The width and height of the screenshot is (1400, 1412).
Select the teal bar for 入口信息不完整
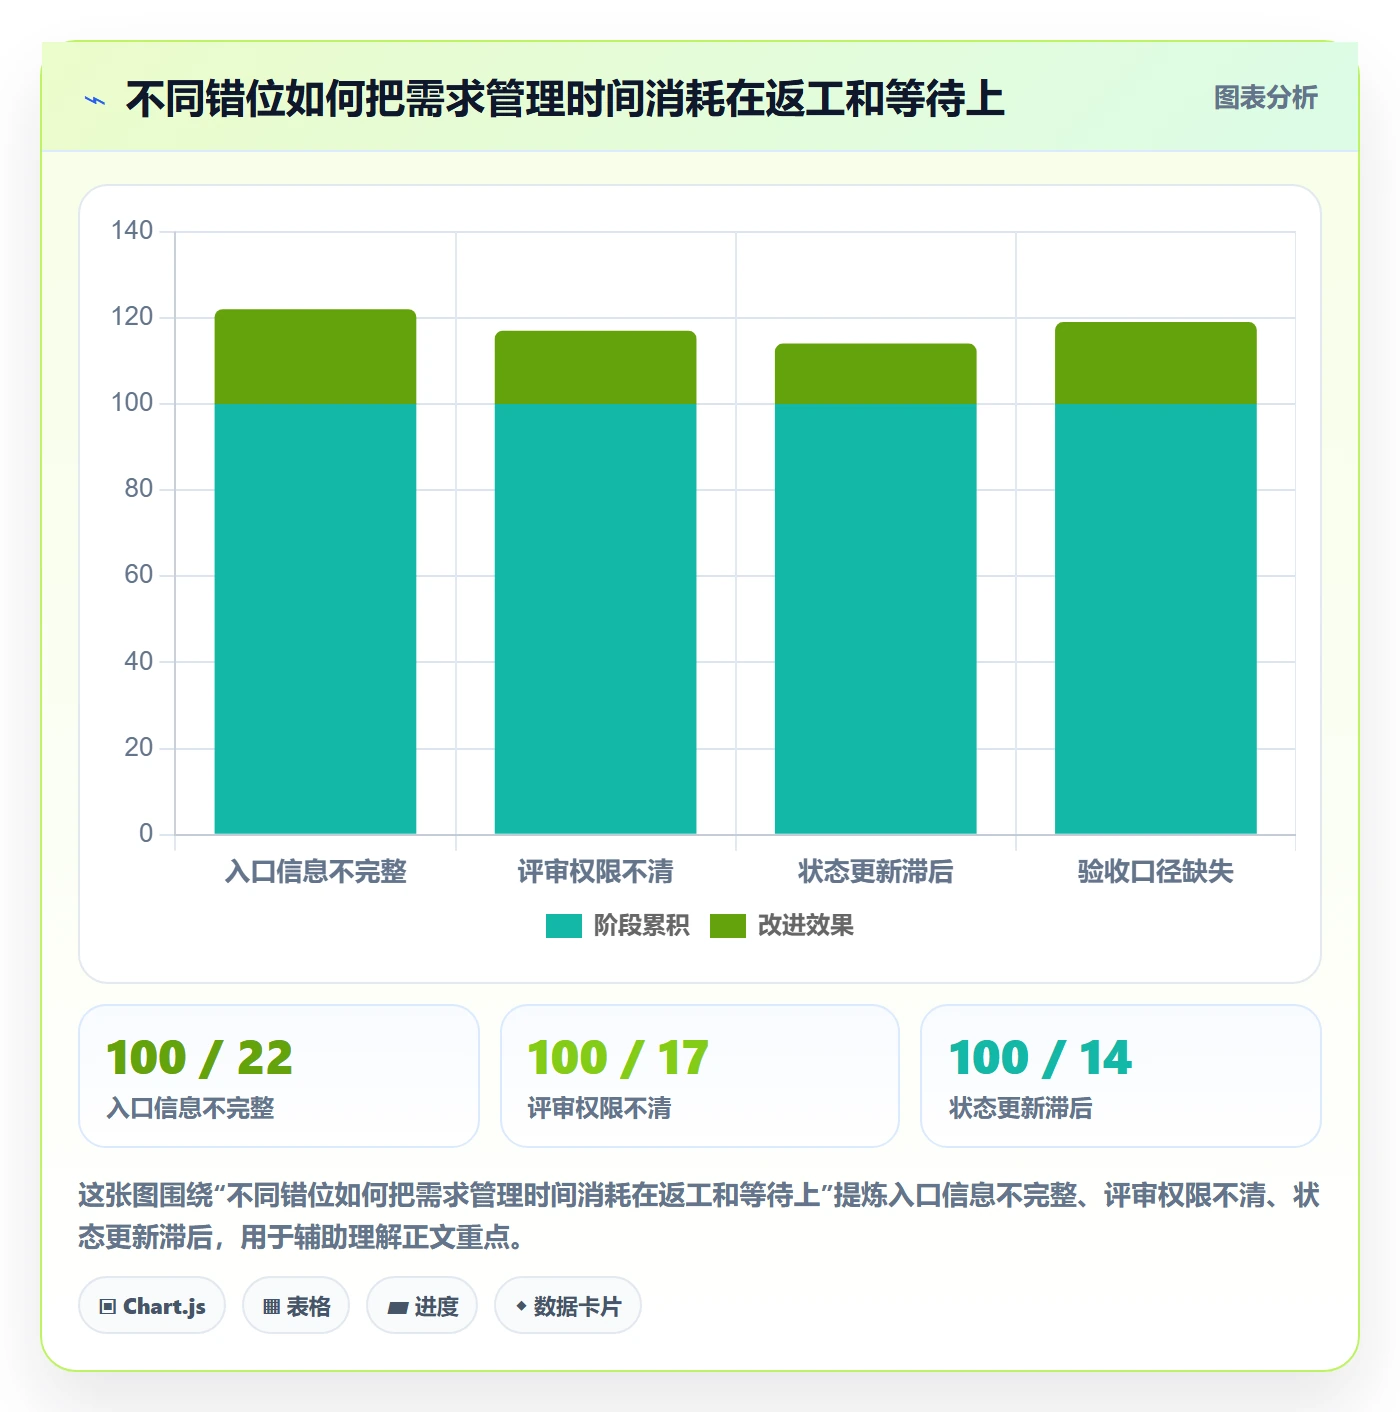click(x=315, y=619)
